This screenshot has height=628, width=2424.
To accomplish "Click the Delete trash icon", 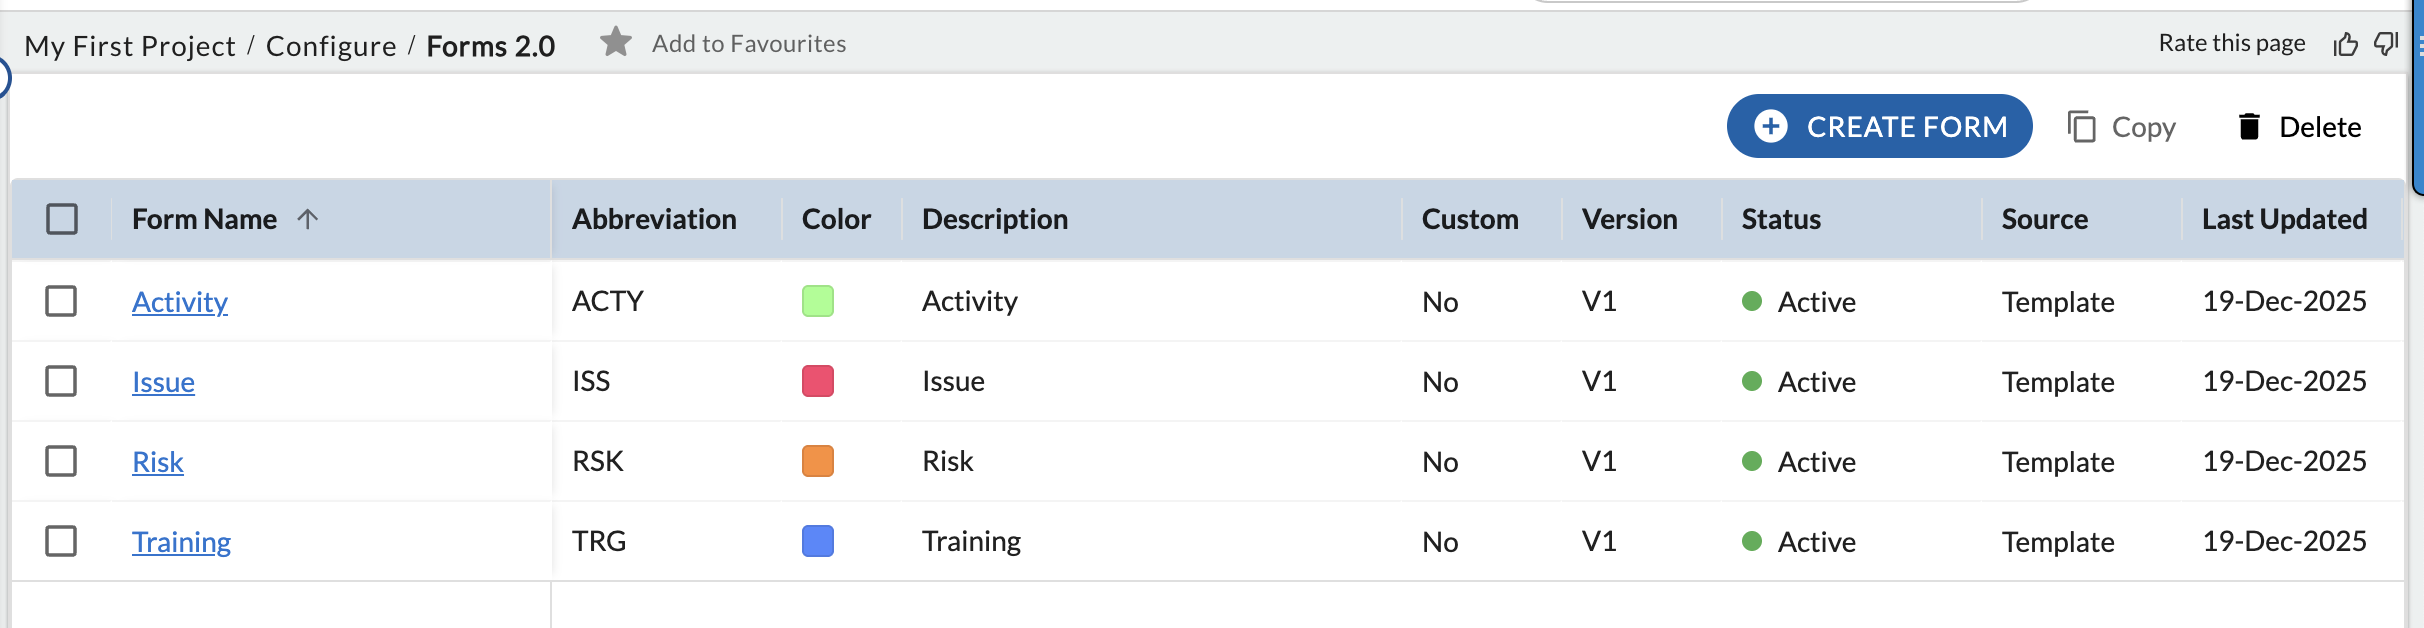I will coord(2249,127).
